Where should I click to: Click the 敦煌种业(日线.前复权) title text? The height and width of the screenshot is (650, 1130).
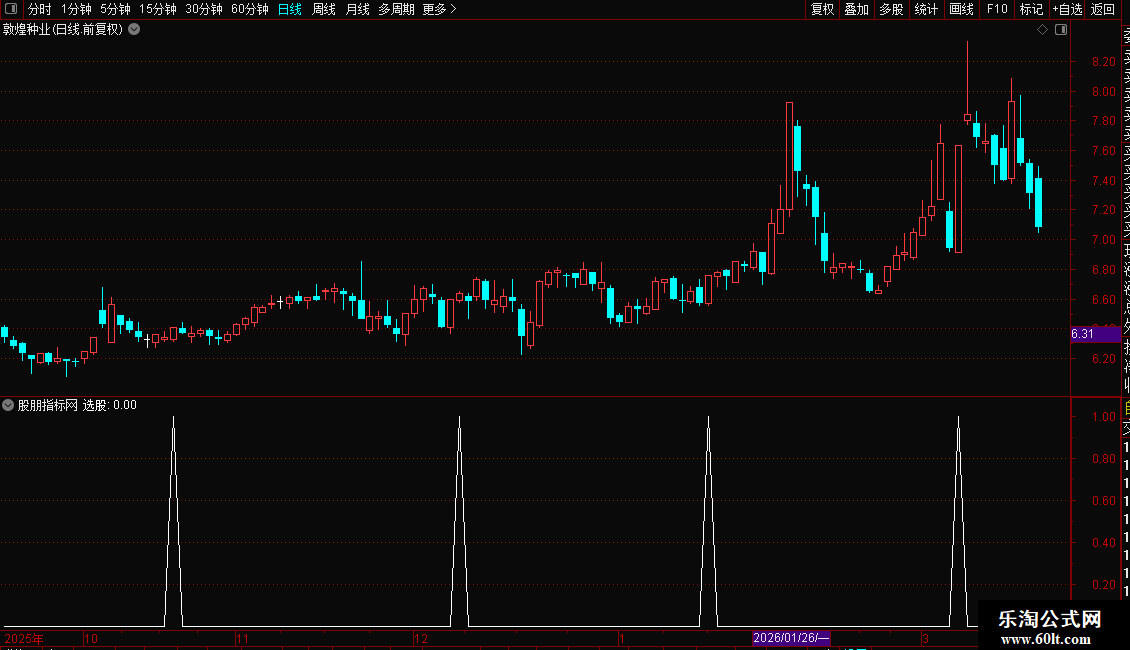tap(63, 30)
